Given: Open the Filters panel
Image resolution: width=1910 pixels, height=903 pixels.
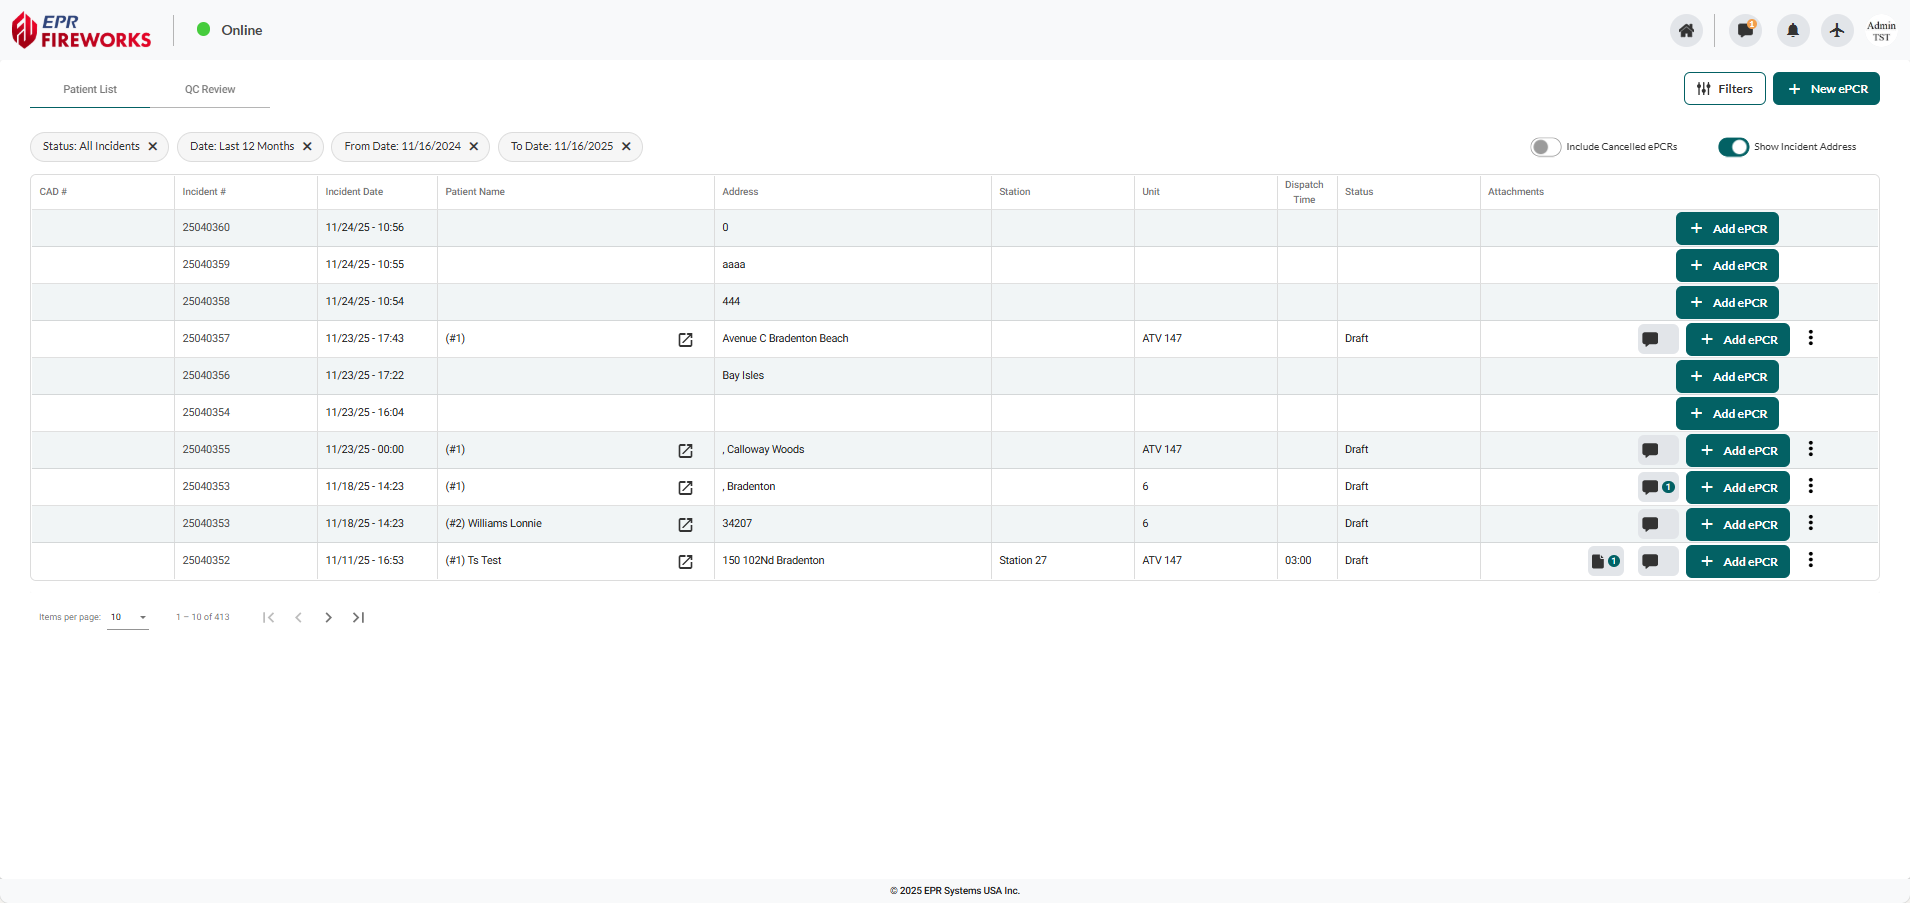Looking at the screenshot, I should [x=1724, y=89].
